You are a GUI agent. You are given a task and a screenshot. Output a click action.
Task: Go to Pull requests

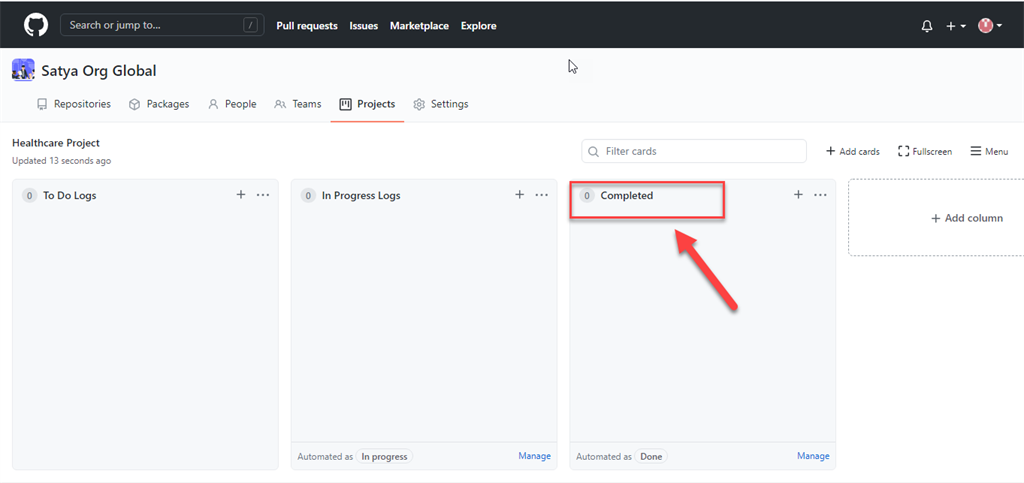pos(307,26)
